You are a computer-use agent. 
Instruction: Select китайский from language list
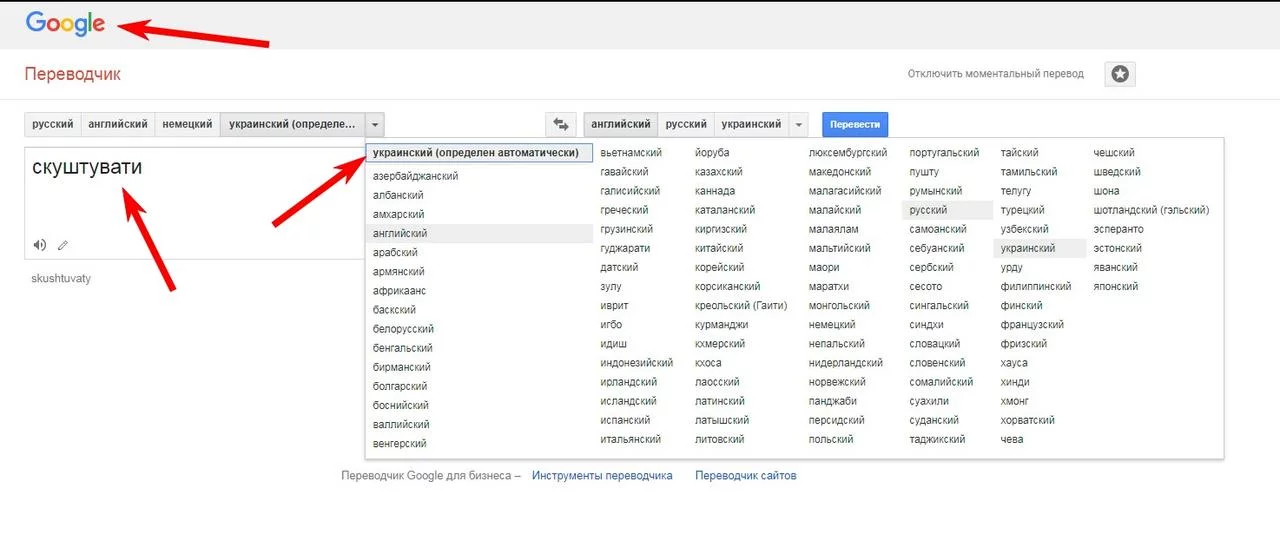(x=719, y=248)
